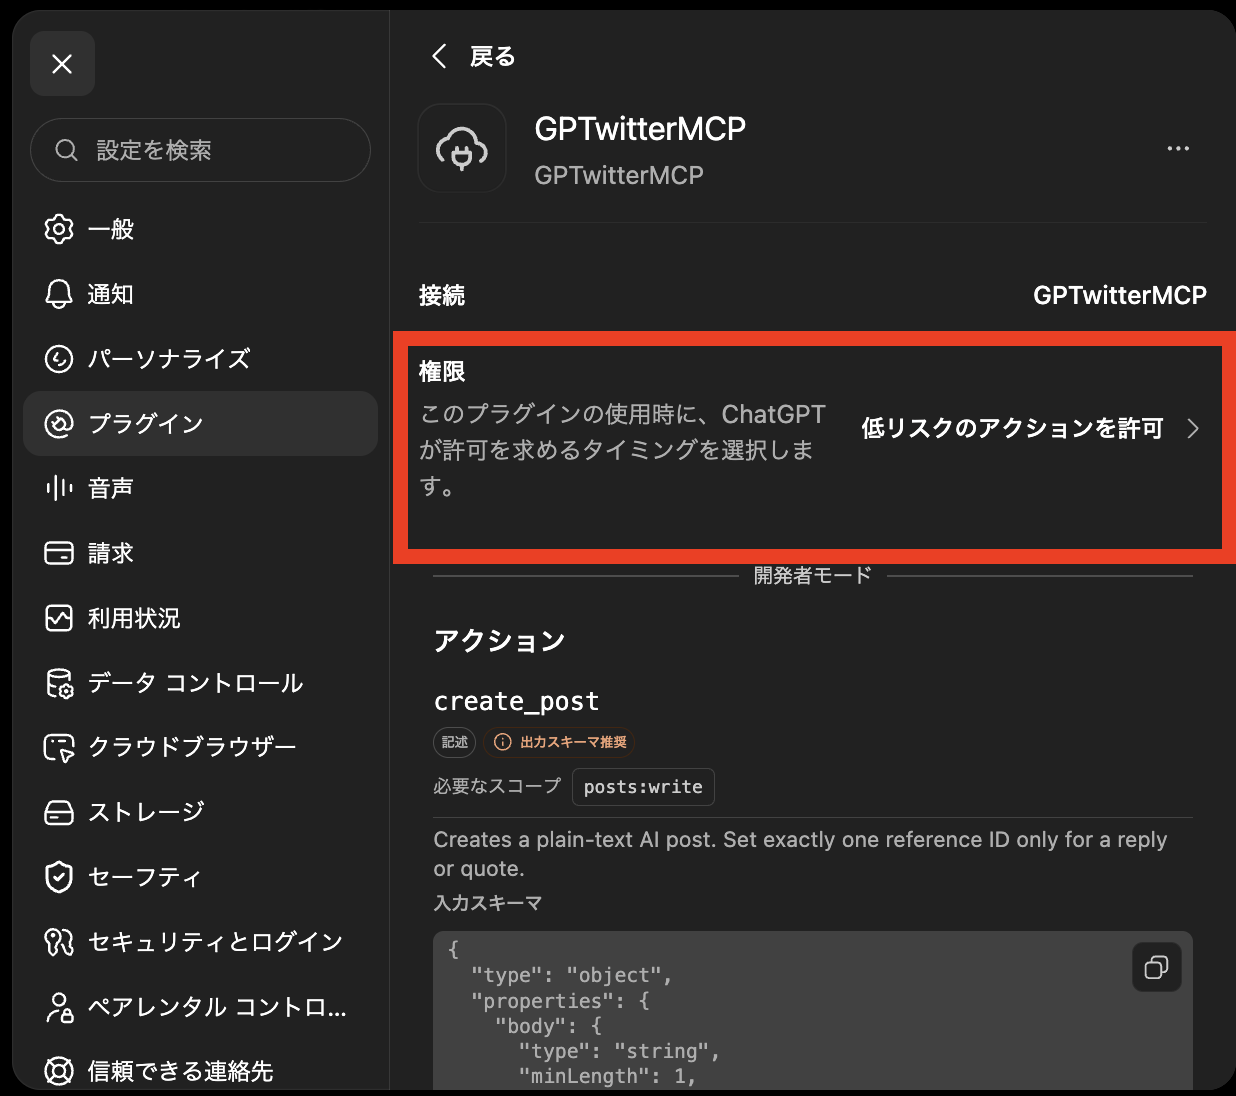The image size is (1236, 1096).
Task: Open the データ コントロール label in the sidebar
Action: [x=195, y=683]
